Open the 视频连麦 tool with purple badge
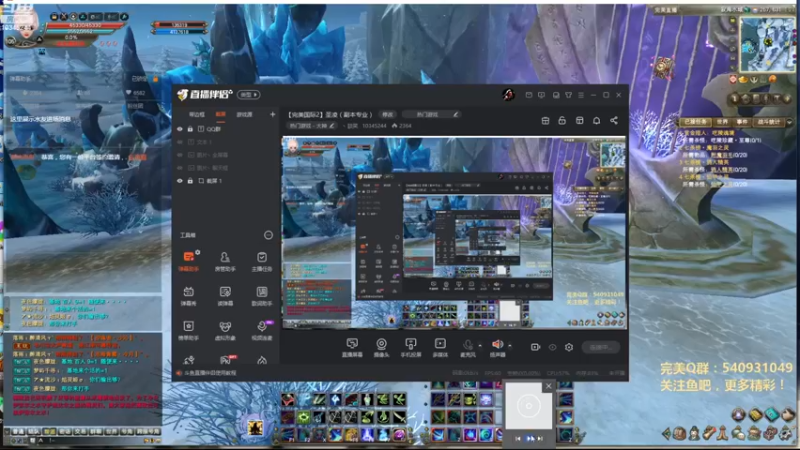The image size is (800, 450). [262, 331]
